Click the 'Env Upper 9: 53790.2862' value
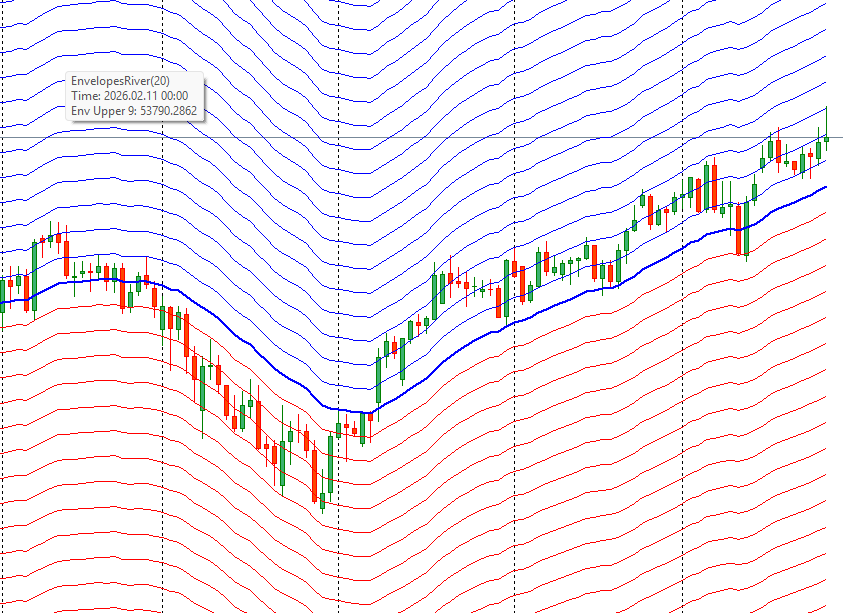 [134, 111]
